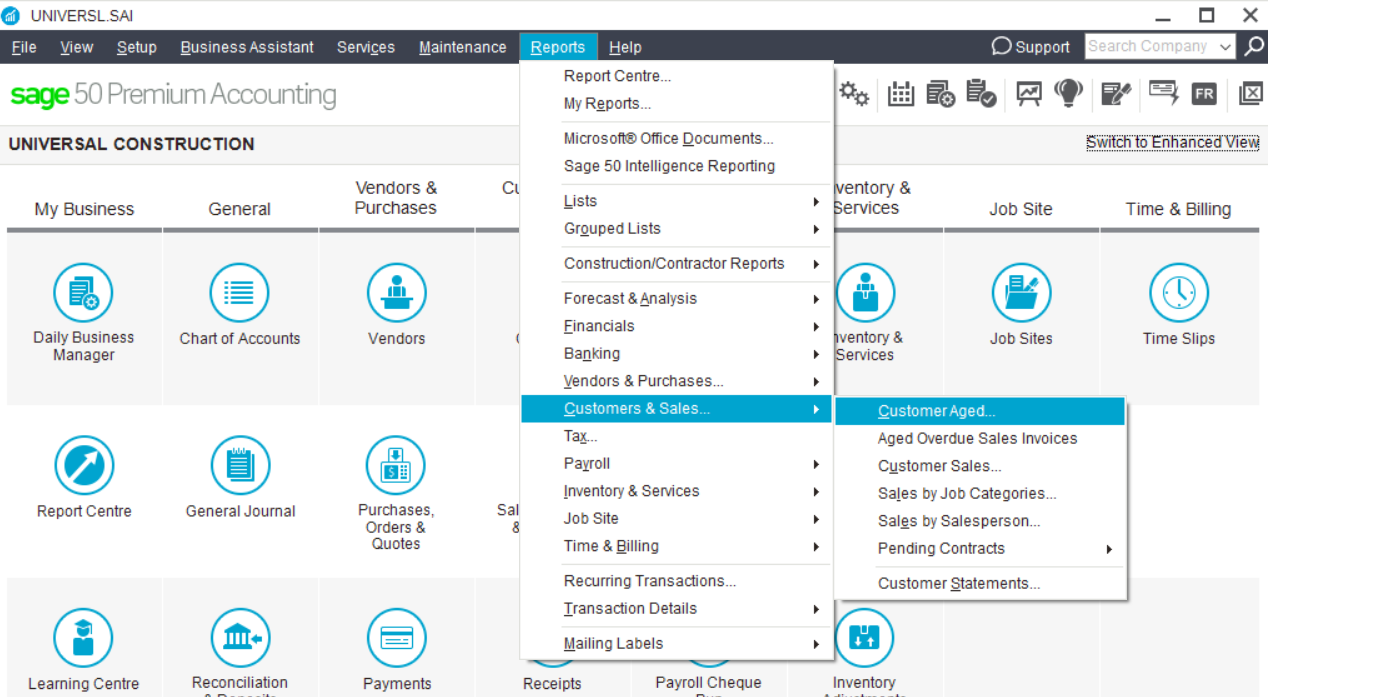Screen dimensions: 1395x697
Task: Switch to Vendors & Purchases tab
Action: [x=396, y=198]
